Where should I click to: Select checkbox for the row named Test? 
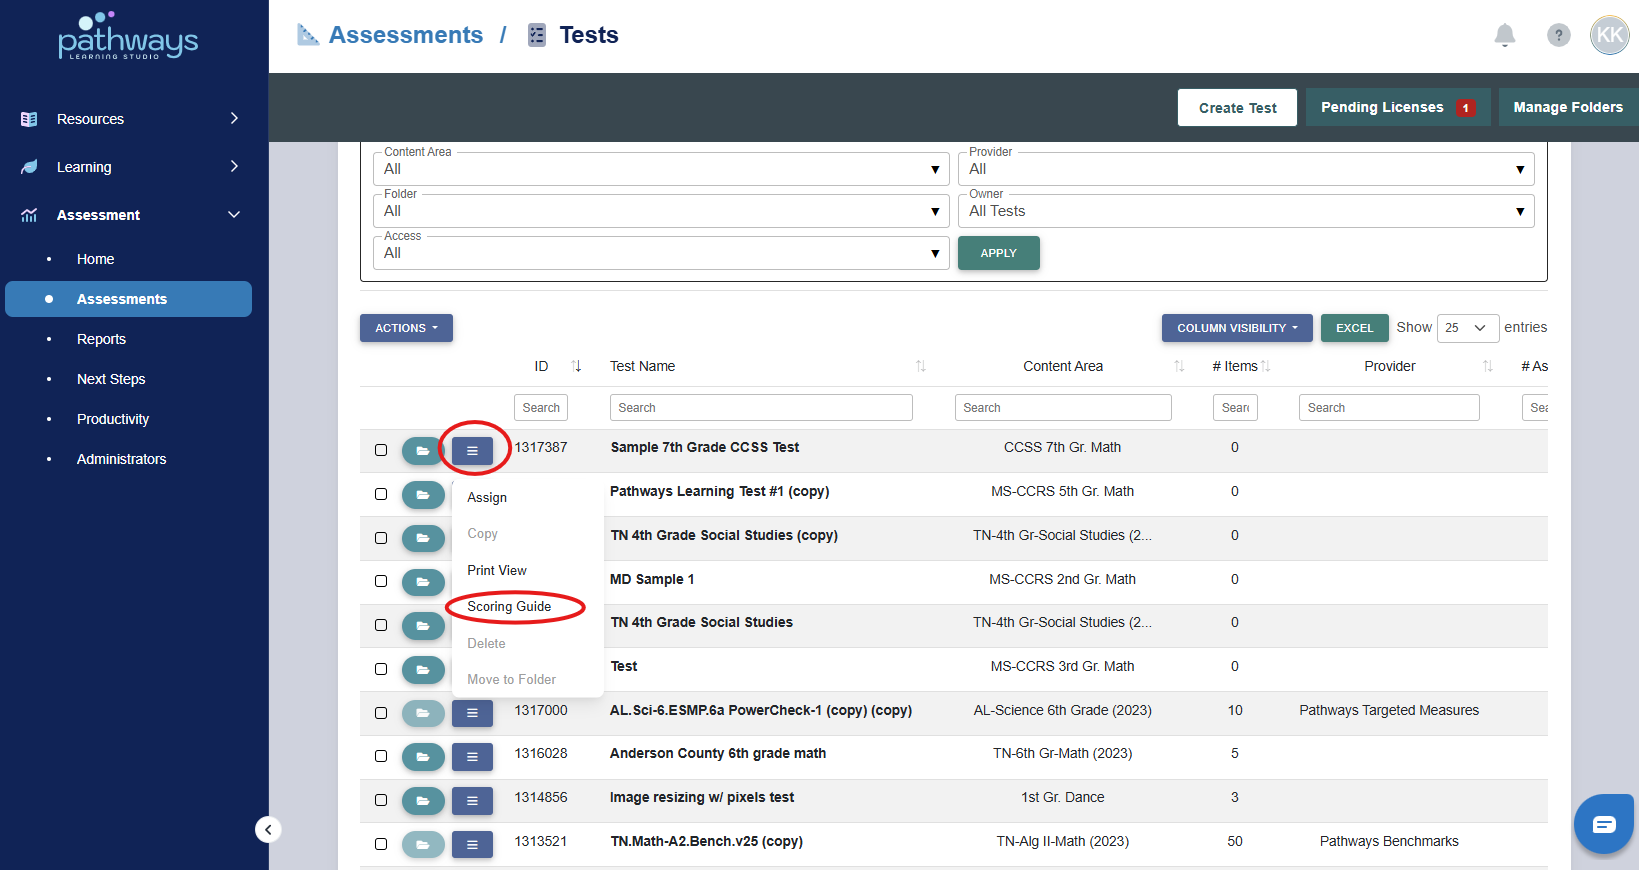[x=381, y=669]
